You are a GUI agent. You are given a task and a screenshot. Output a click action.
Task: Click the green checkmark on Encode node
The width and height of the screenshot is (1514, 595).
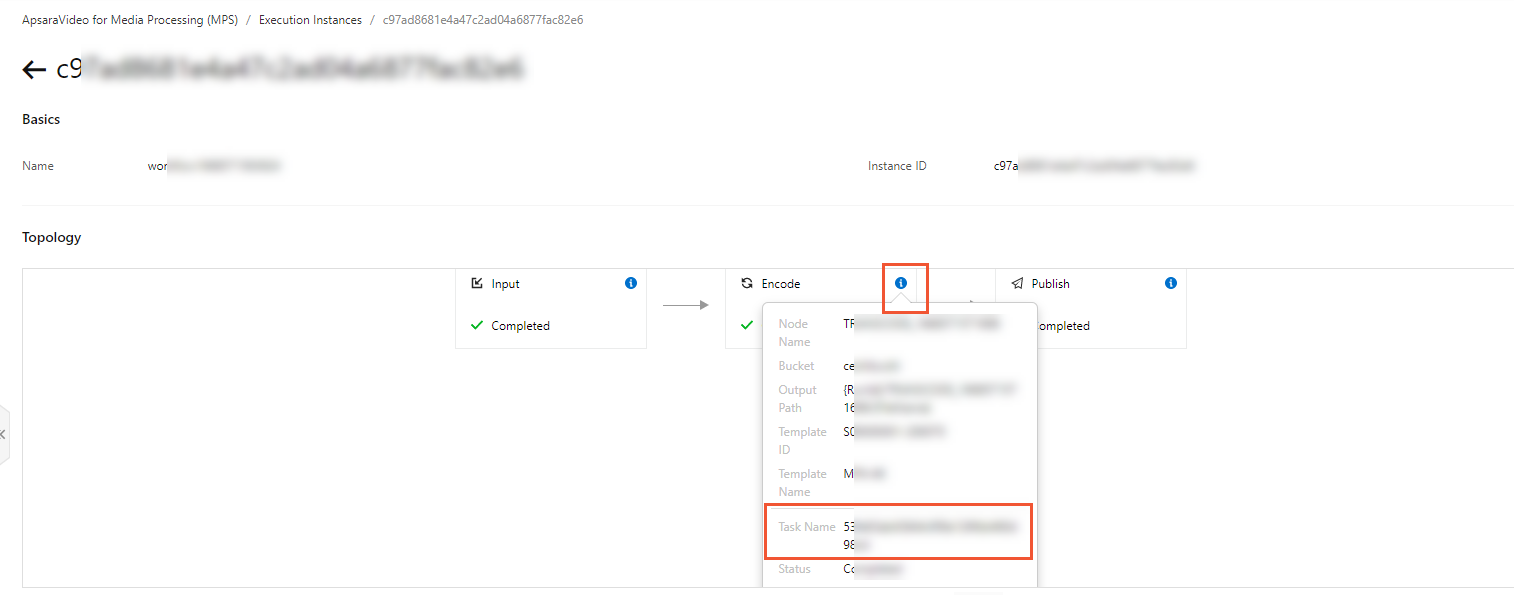(746, 325)
